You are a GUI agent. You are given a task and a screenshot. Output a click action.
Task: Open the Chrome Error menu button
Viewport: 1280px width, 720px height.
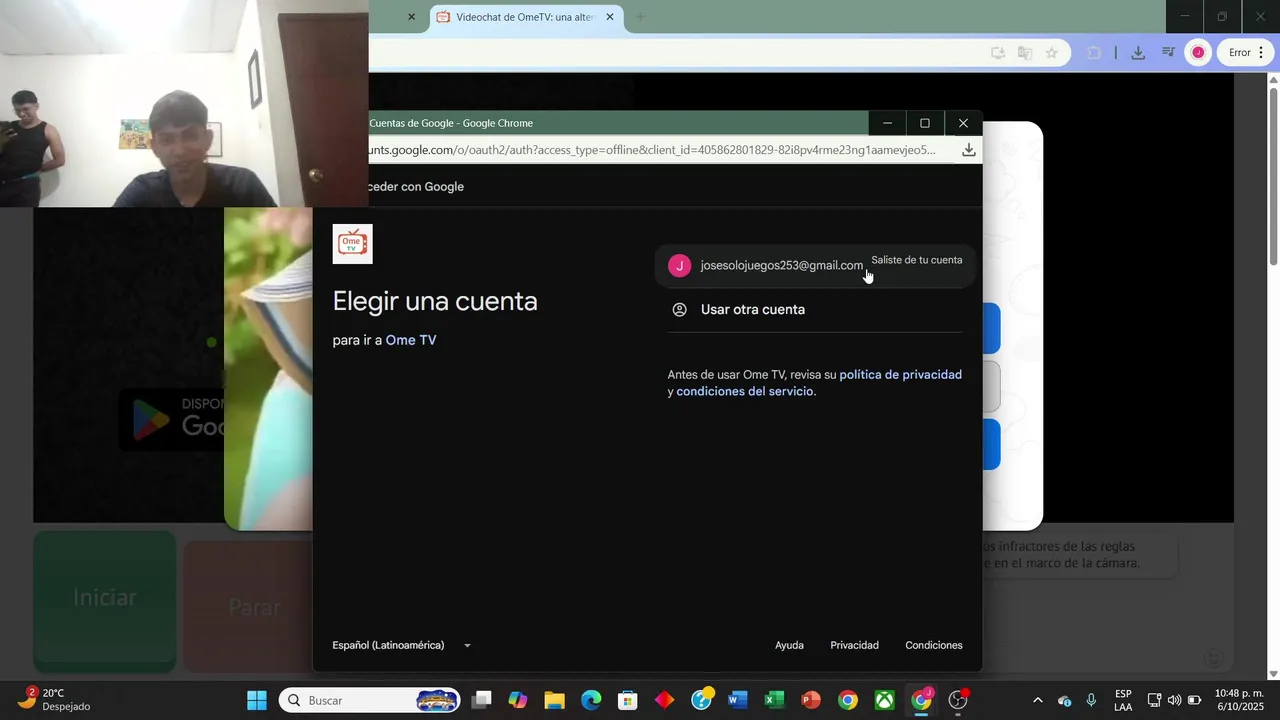click(1246, 53)
